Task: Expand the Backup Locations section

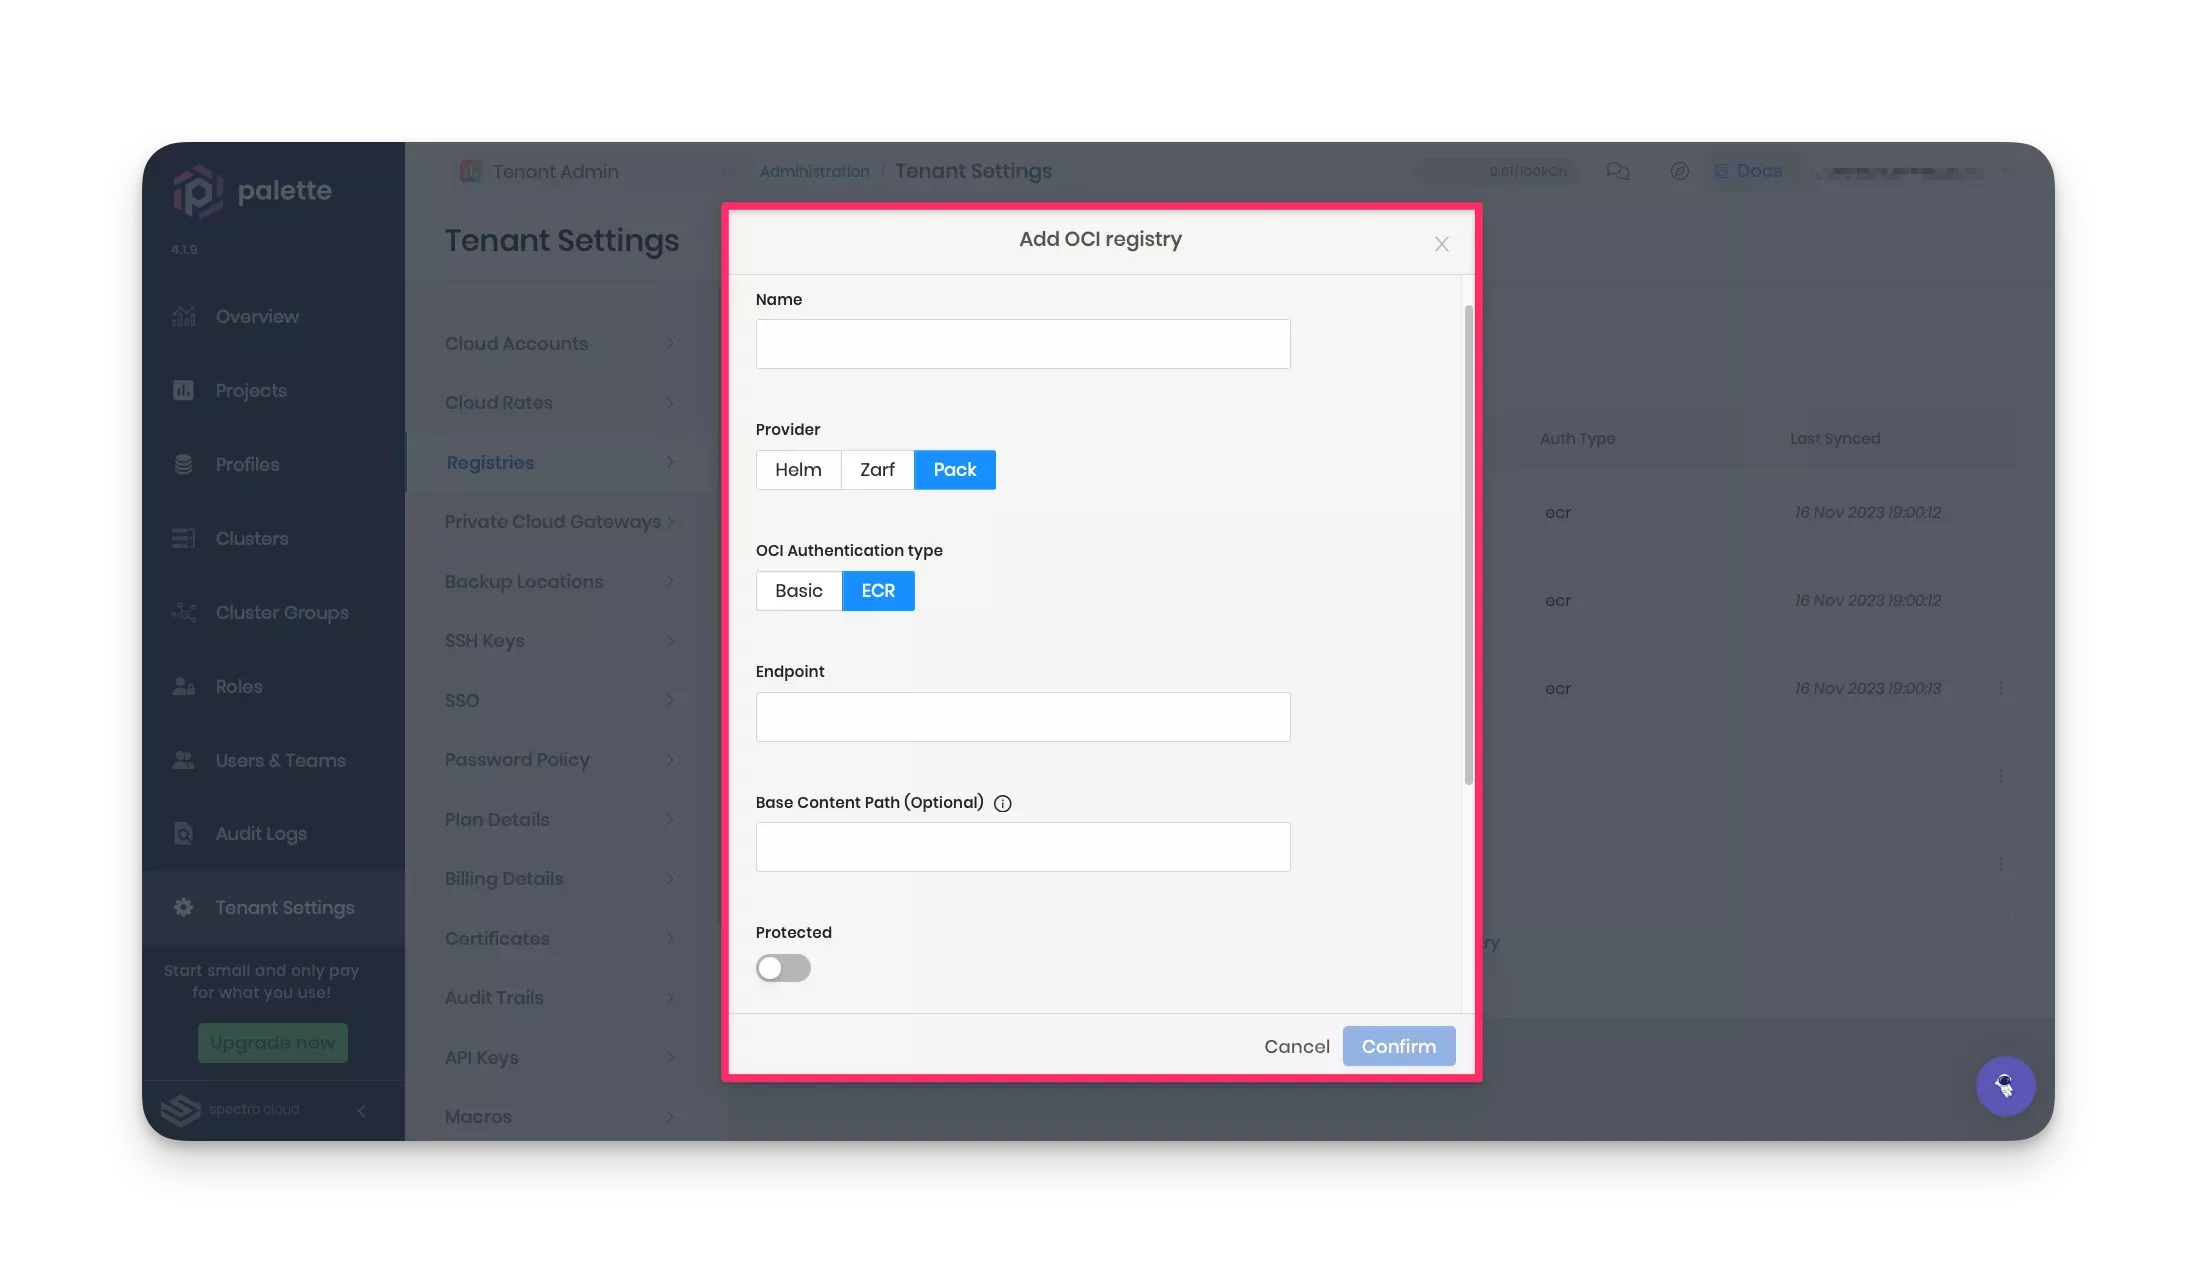Action: tap(553, 580)
